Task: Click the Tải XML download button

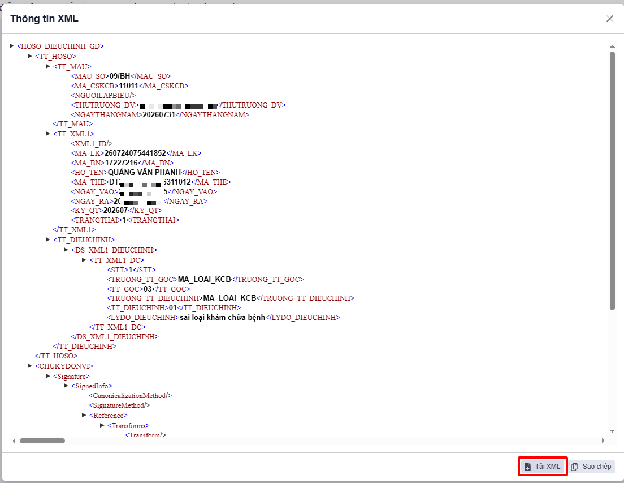Action: point(543,466)
